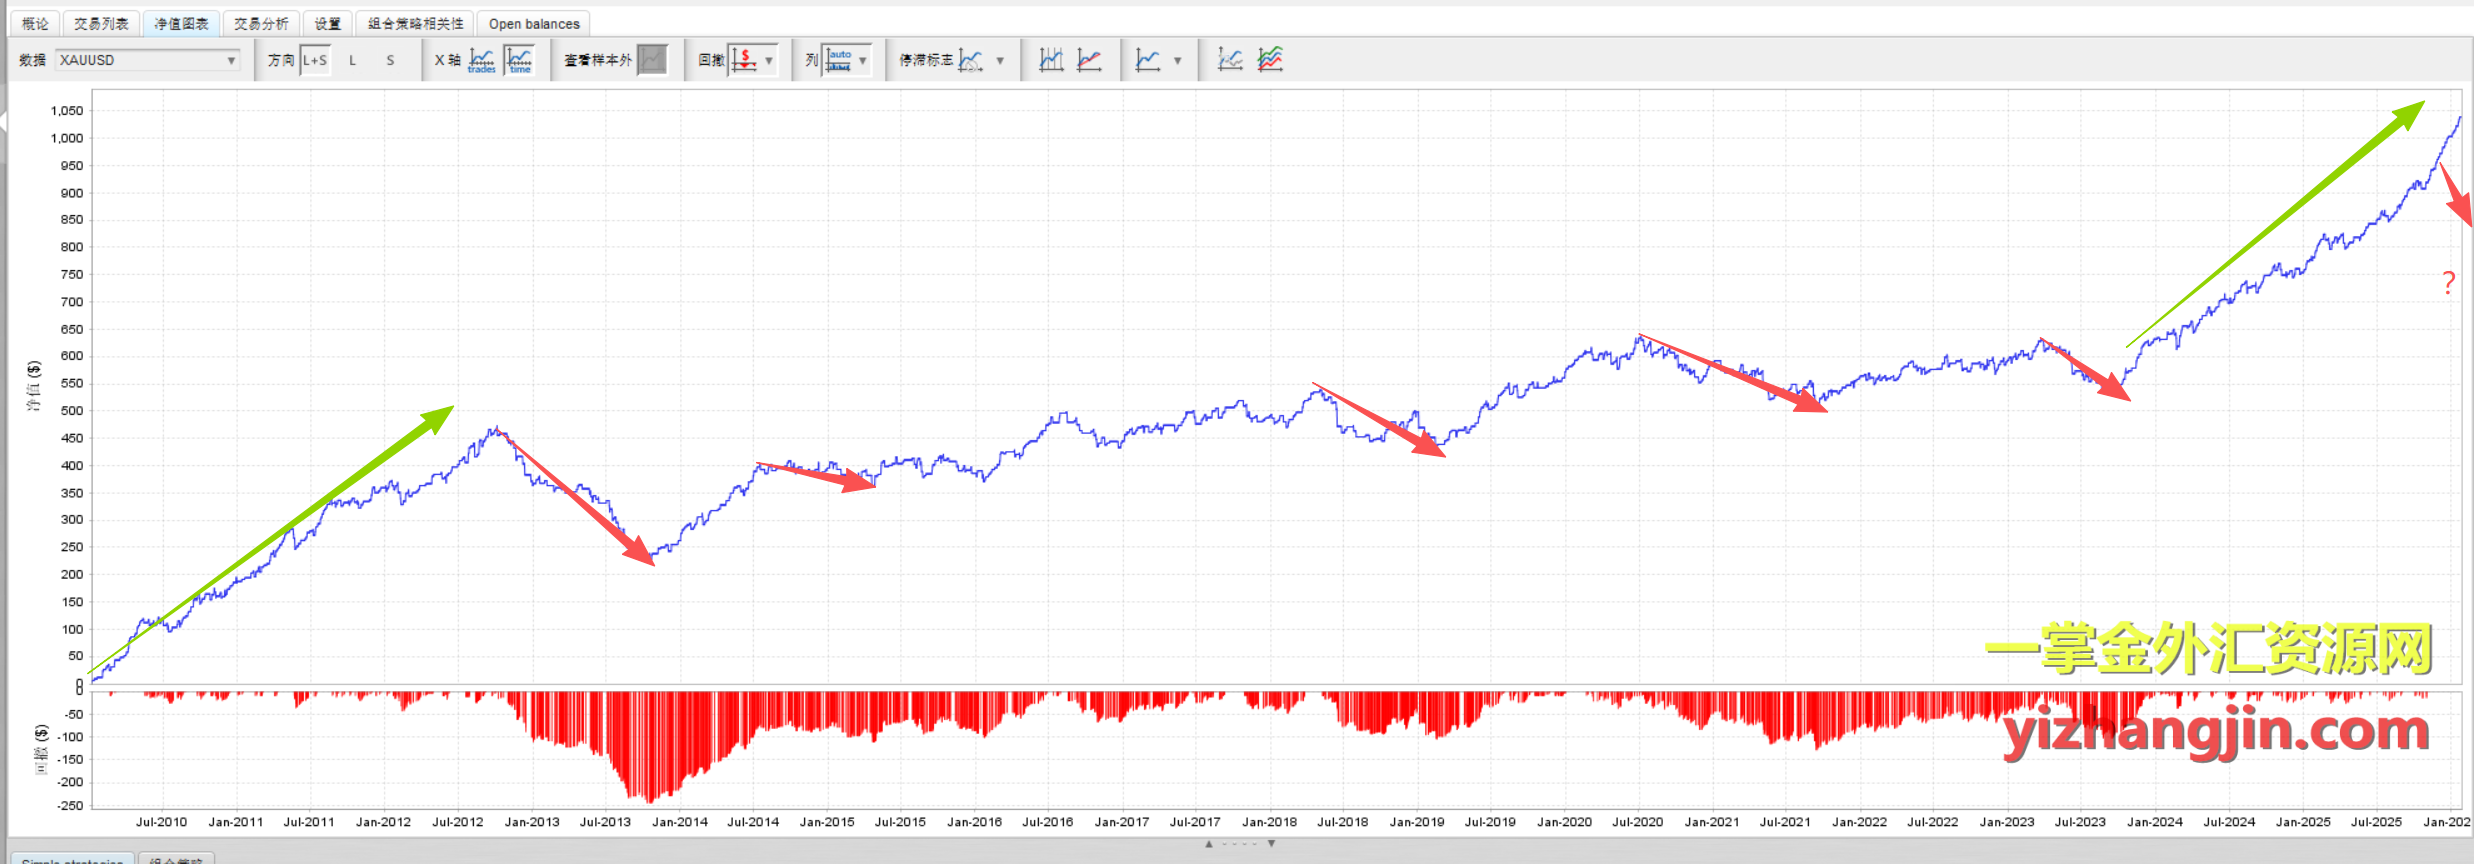Click the vertical bars chart icon

1050,60
